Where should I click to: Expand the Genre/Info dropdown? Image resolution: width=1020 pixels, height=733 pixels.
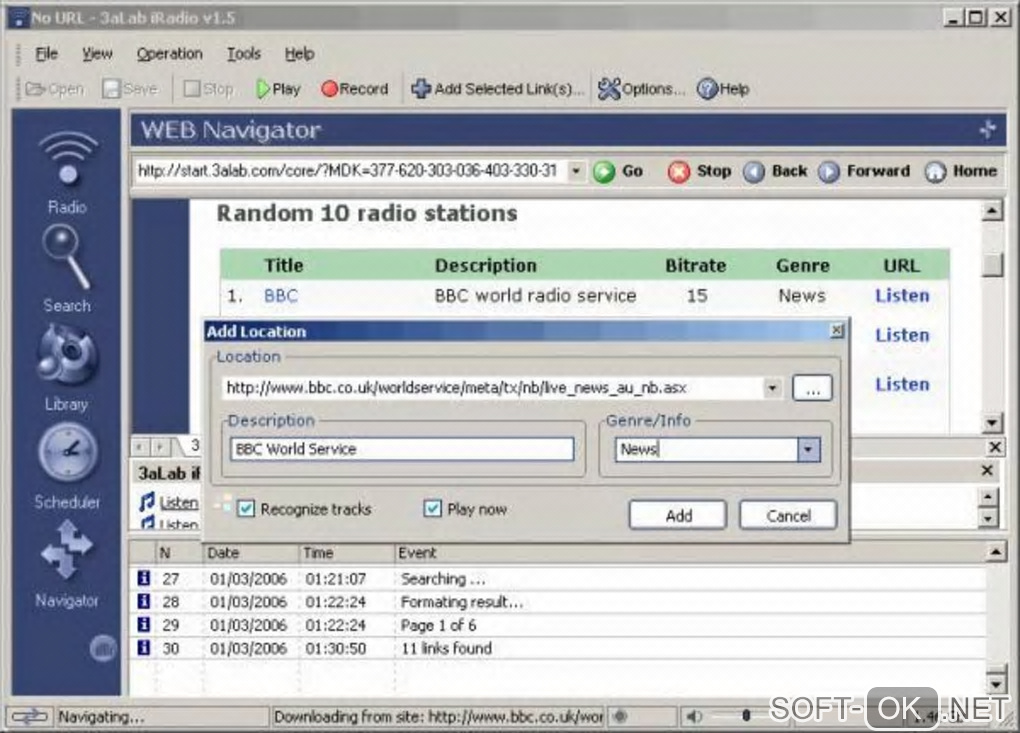[808, 450]
